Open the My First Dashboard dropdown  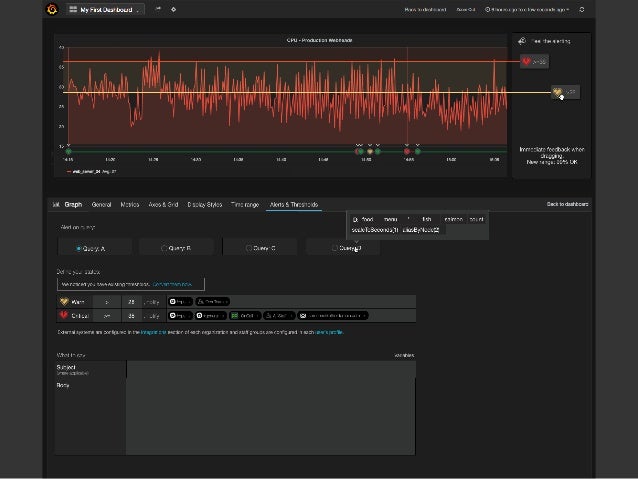(106, 9)
